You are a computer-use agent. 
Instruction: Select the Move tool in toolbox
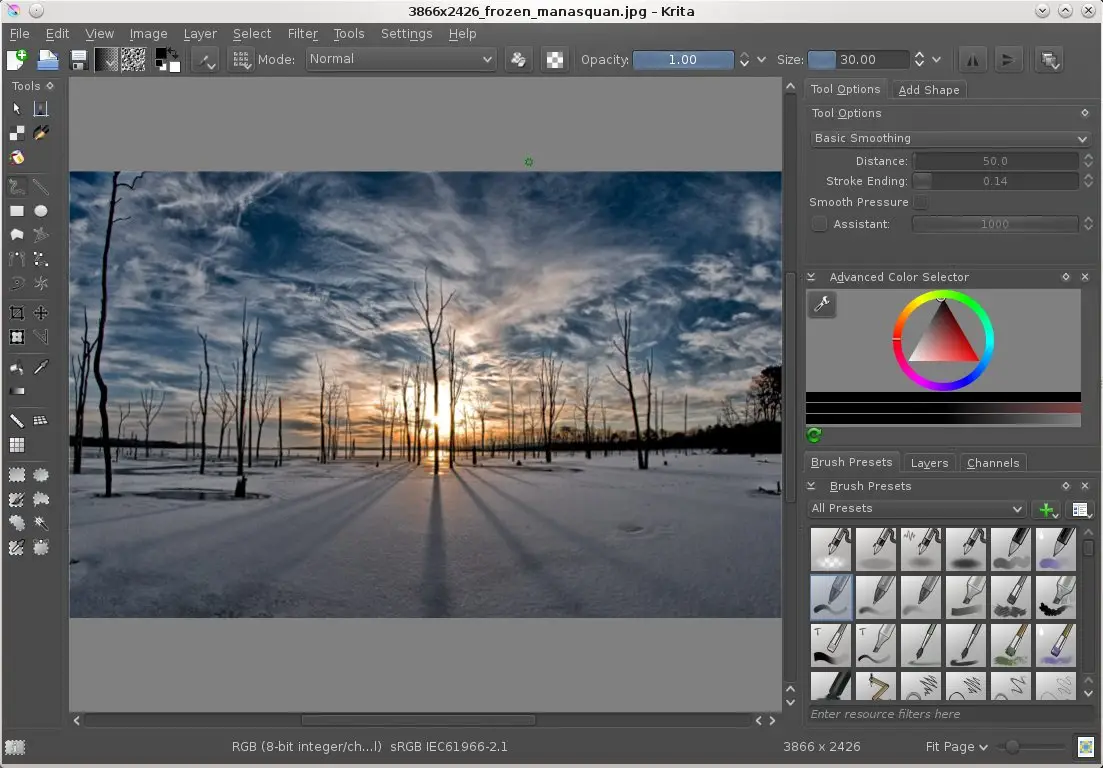point(41,314)
